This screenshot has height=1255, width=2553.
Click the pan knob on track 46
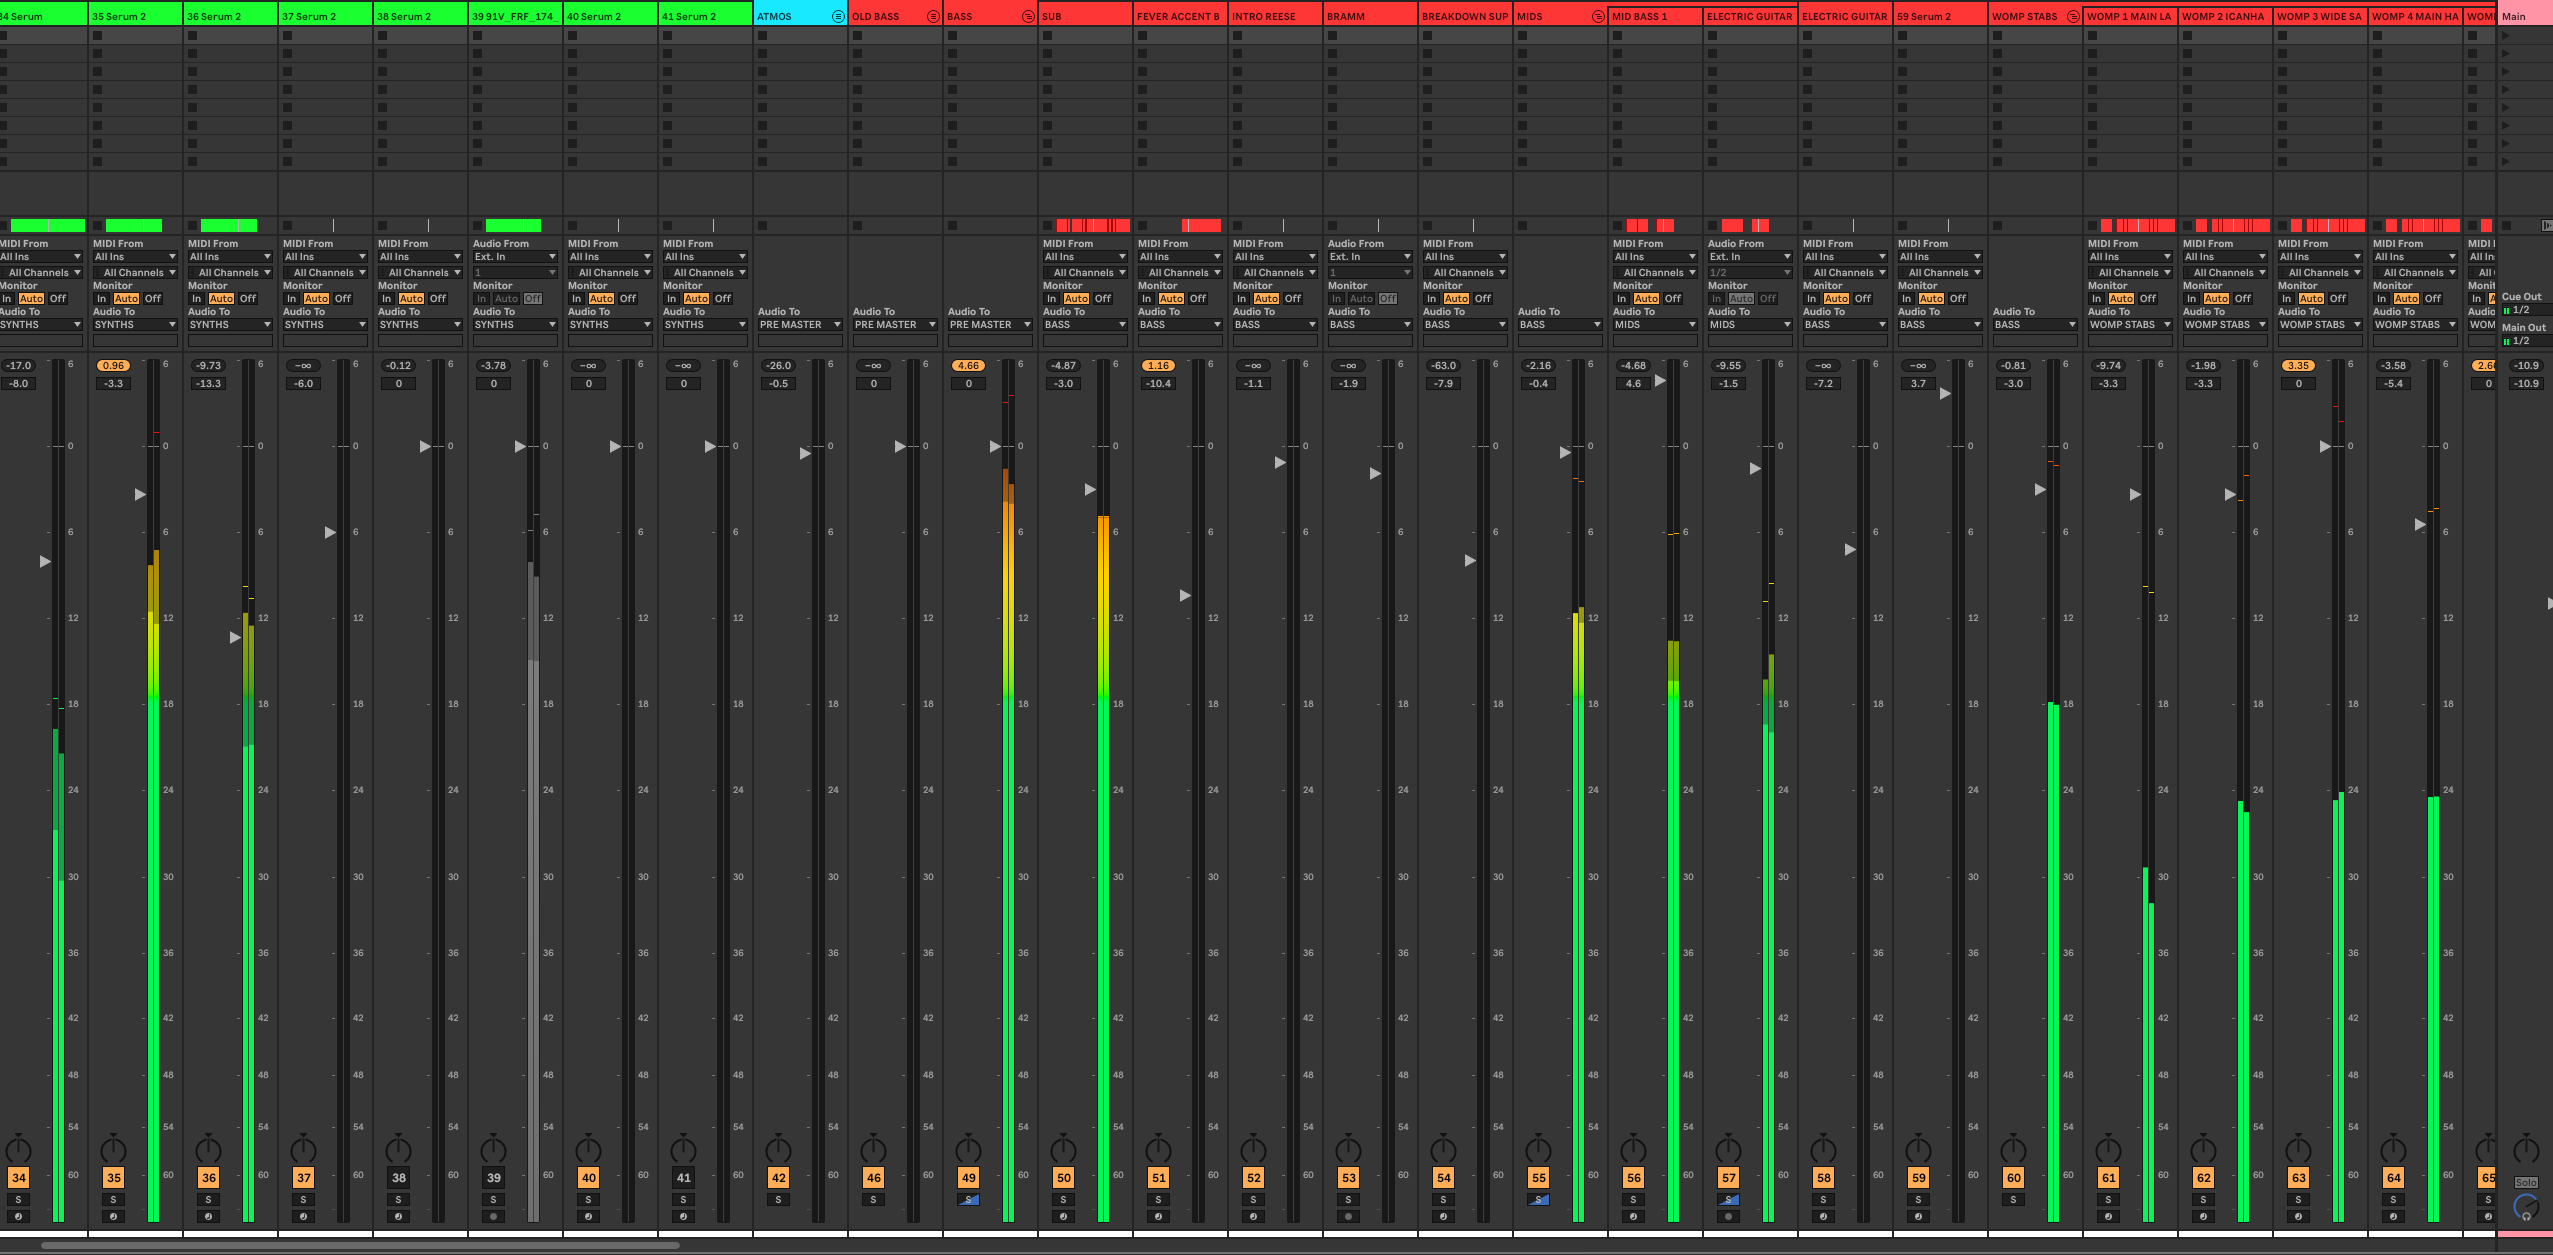[873, 1148]
